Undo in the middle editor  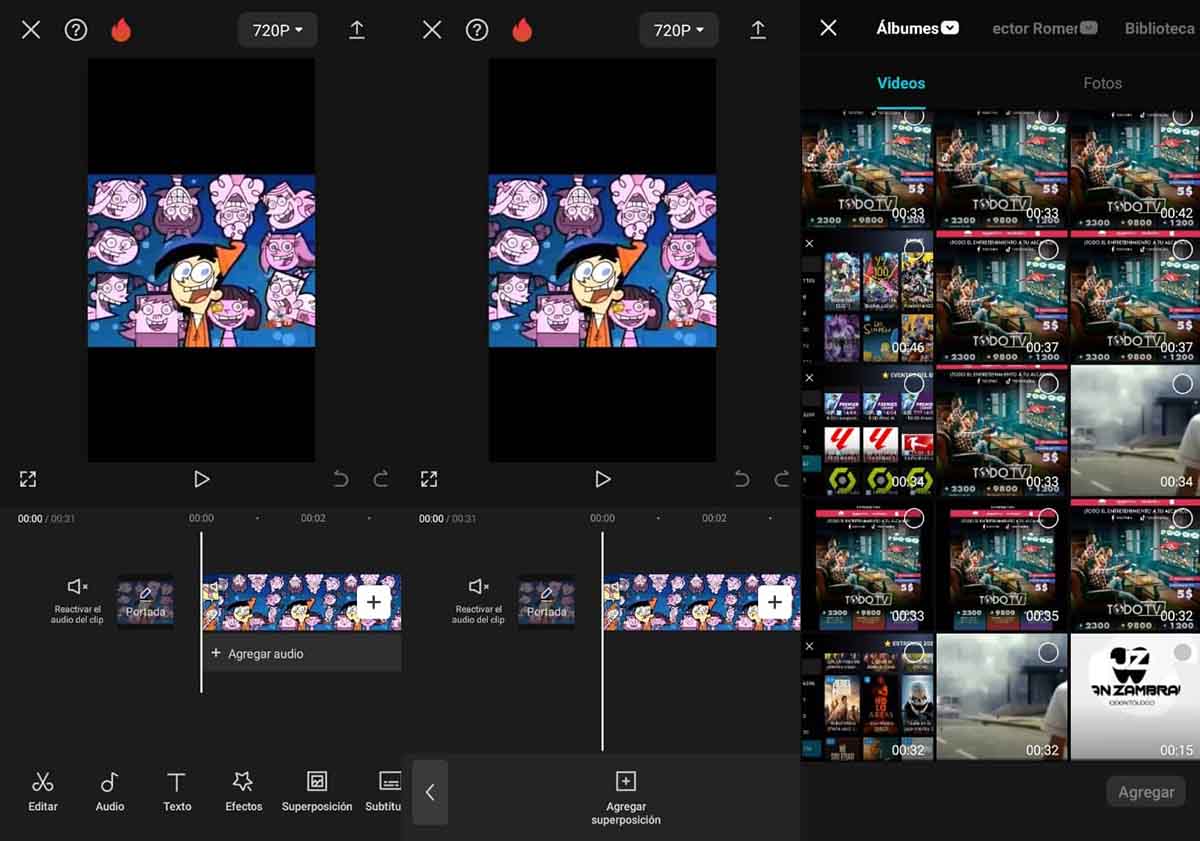click(741, 479)
